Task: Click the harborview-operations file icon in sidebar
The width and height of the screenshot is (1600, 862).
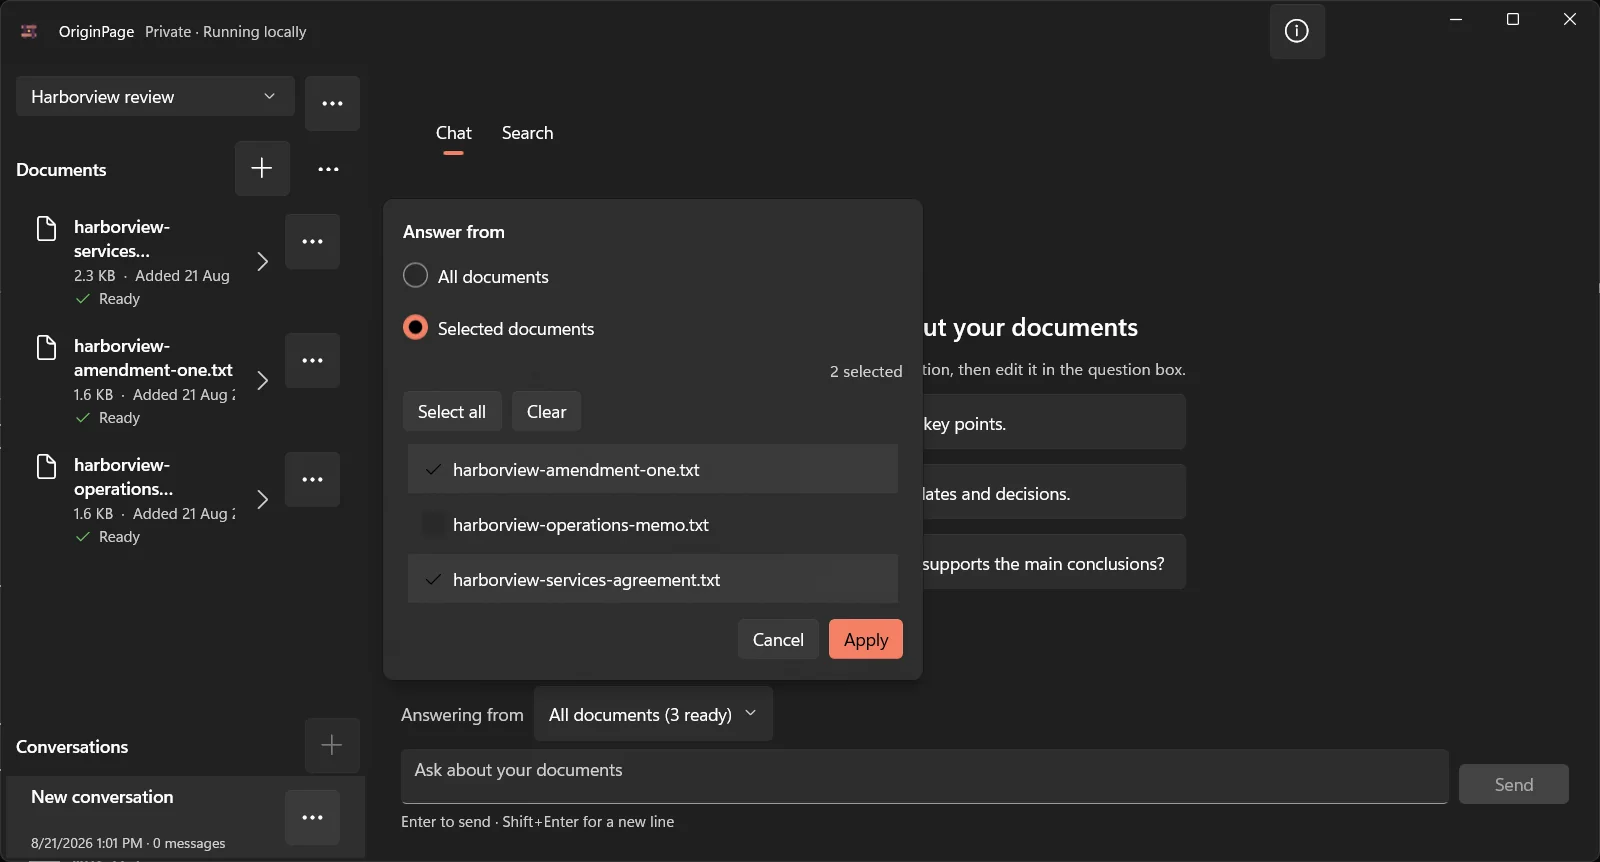Action: 46,466
